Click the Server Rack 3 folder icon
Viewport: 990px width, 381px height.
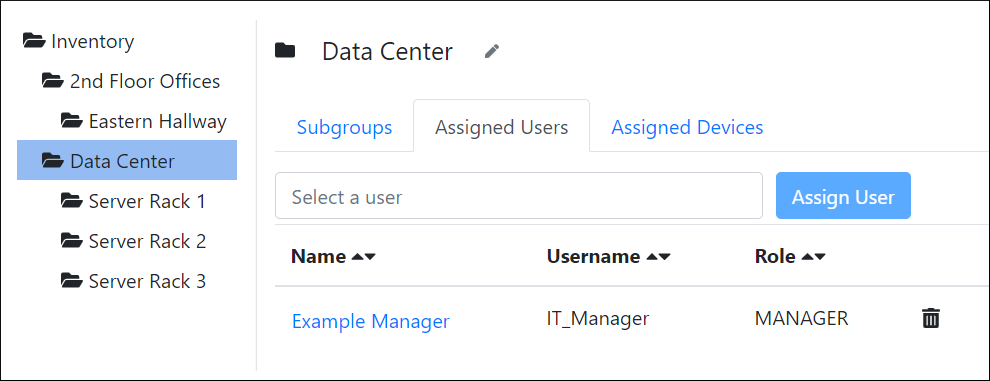click(x=72, y=281)
